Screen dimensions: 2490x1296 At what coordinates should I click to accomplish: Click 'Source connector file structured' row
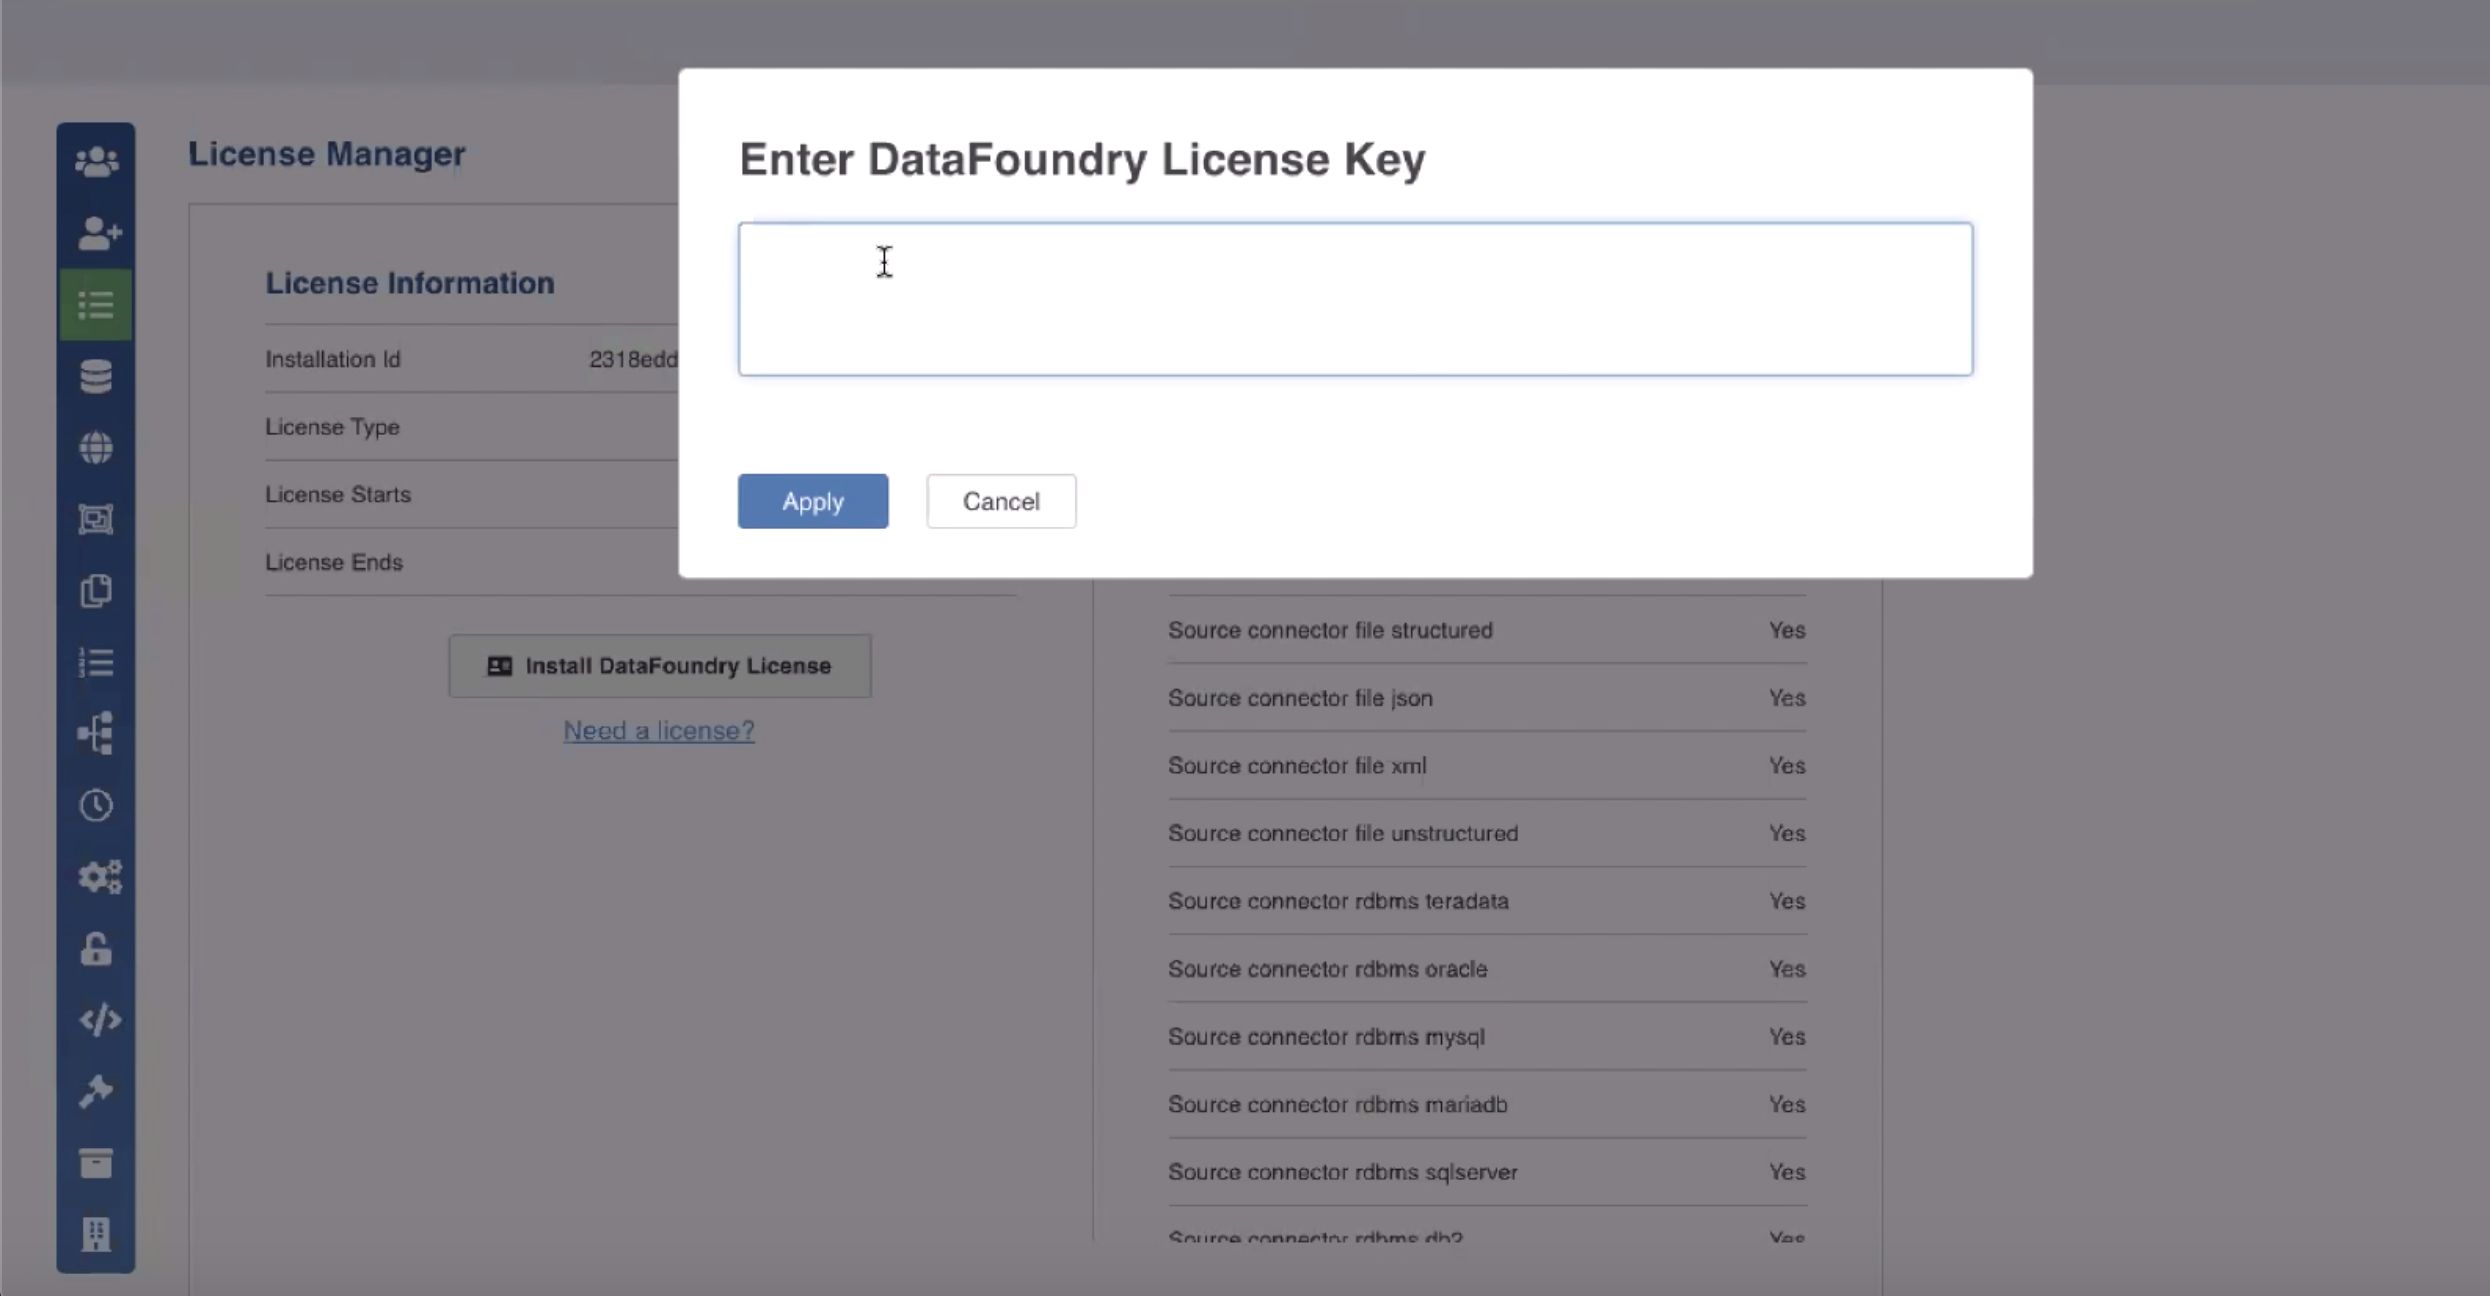coord(1487,630)
